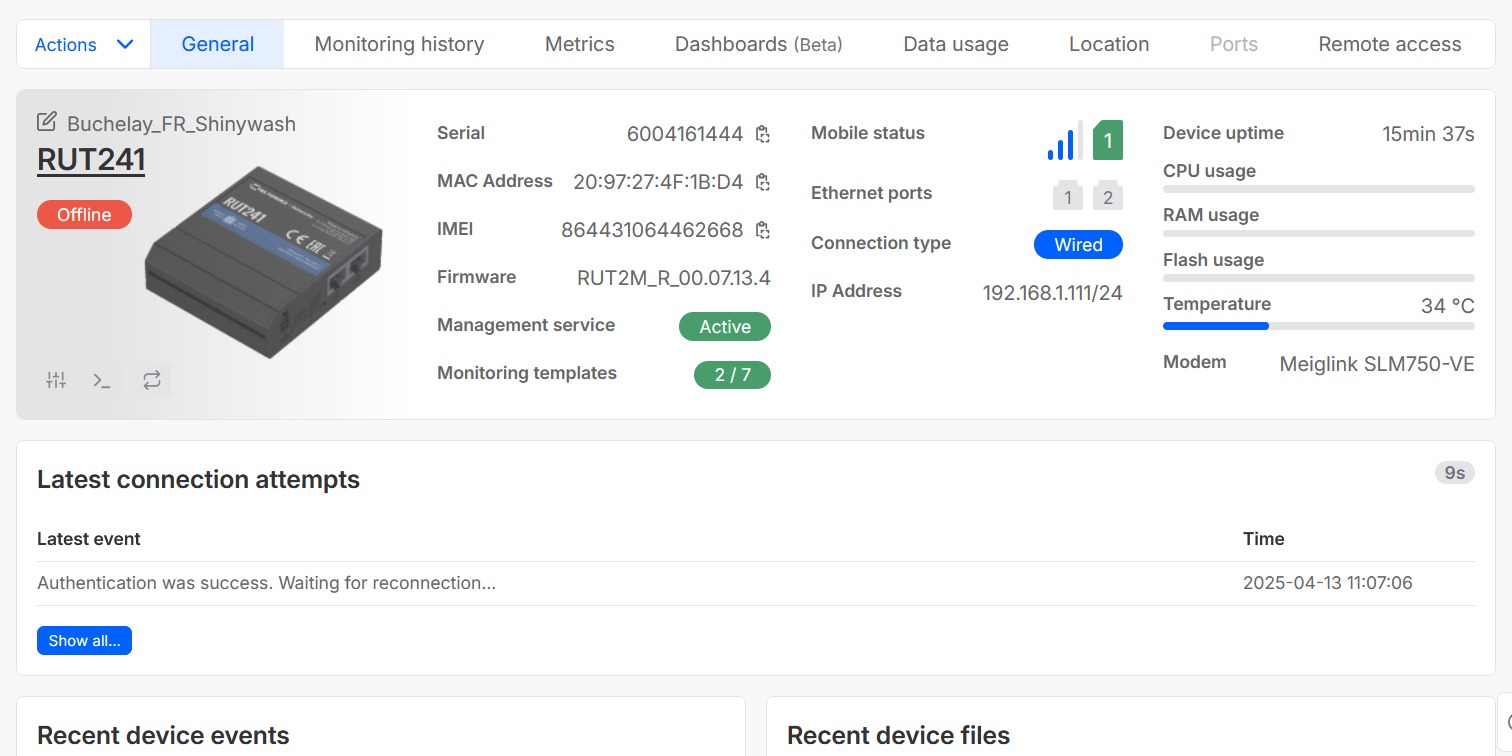Screen dimensions: 1512x756
Task: Switch to the Remote access tab
Action: tap(1390, 44)
